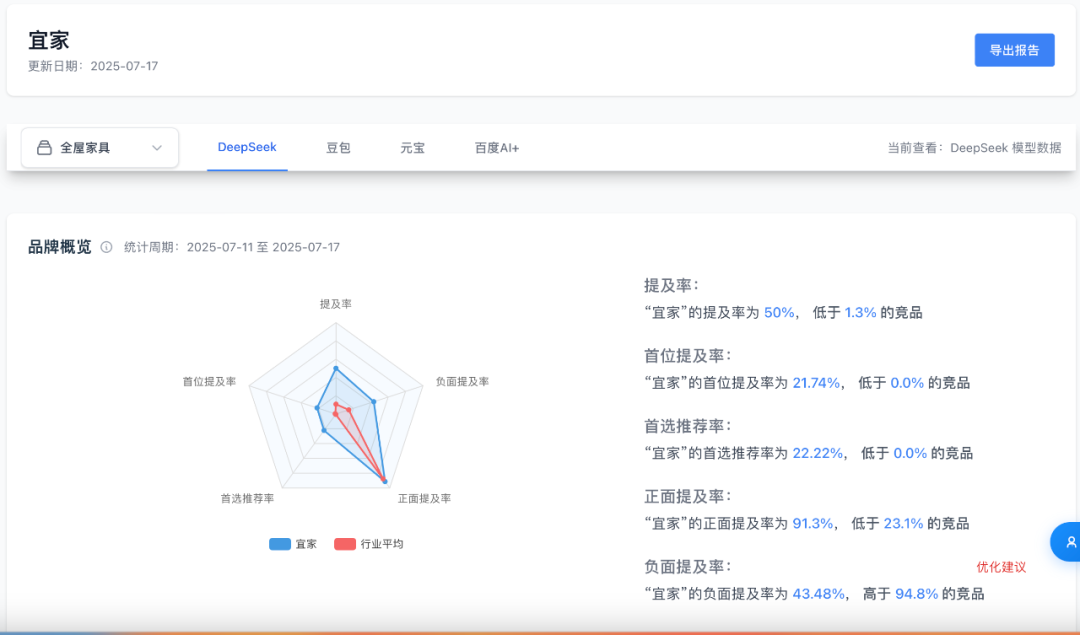This screenshot has height=635, width=1080.
Task: Click the blue 宜家 data point at 正面提及率
Action: click(x=384, y=481)
